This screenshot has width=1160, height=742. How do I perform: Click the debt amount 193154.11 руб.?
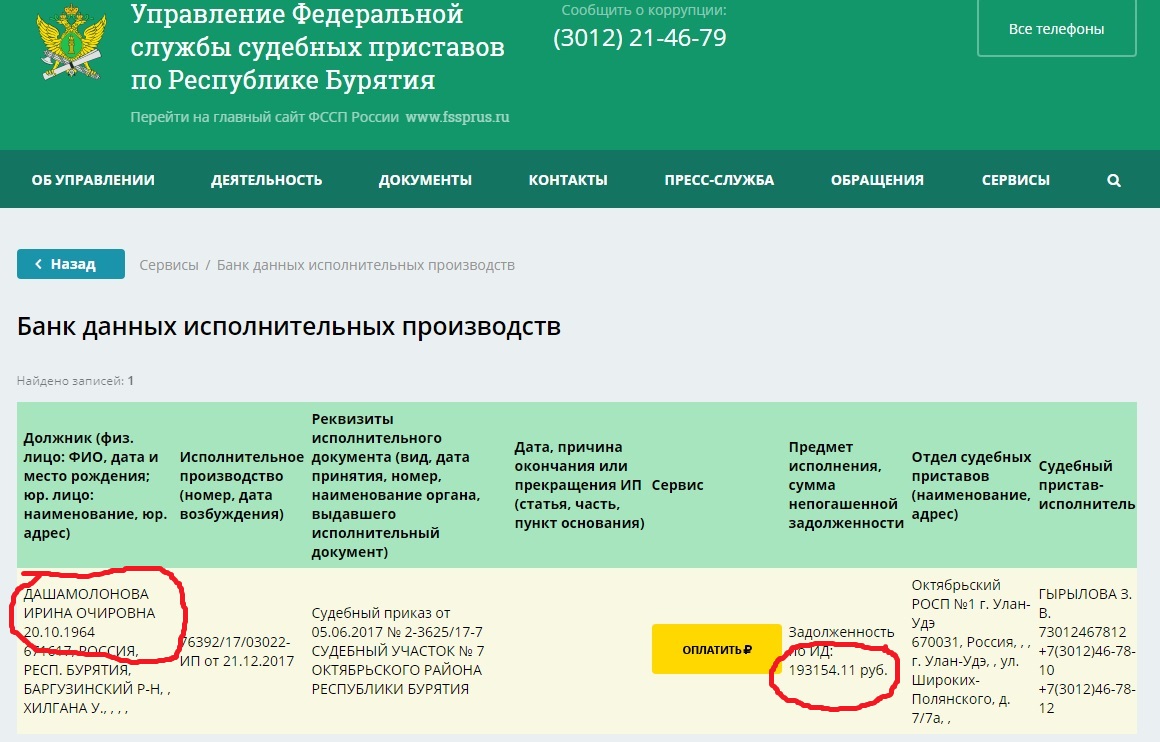(x=838, y=668)
